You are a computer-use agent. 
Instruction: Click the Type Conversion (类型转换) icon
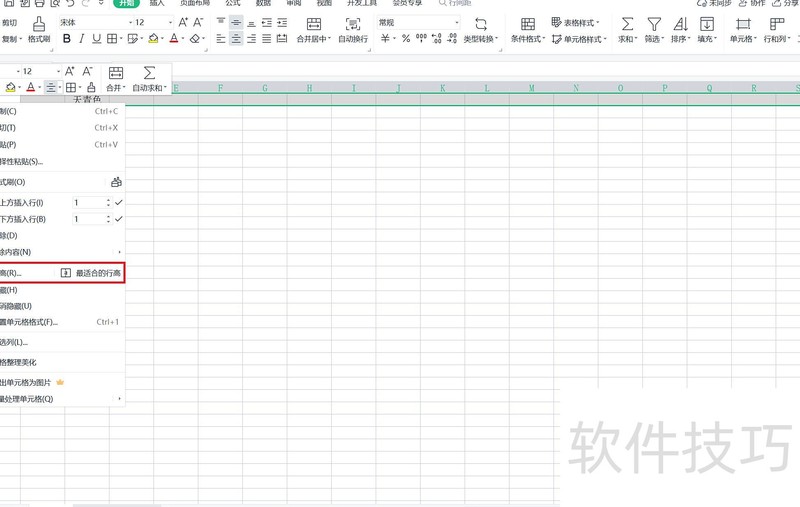pyautogui.click(x=481, y=24)
